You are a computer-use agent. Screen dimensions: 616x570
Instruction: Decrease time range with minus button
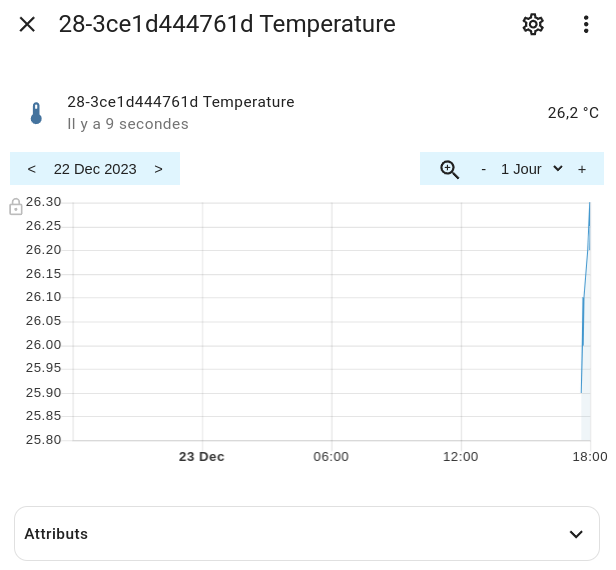(x=484, y=169)
